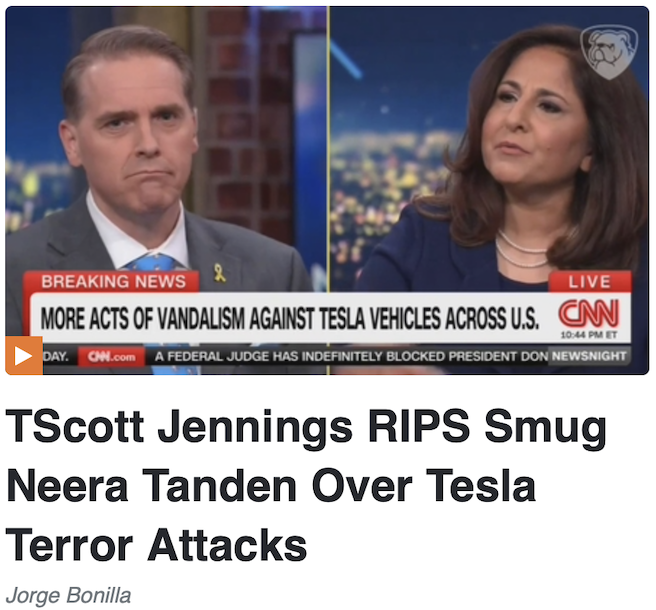Image resolution: width=656 pixels, height=610 pixels.
Task: Click the NEWSNIGHT show label
Action: (x=588, y=356)
